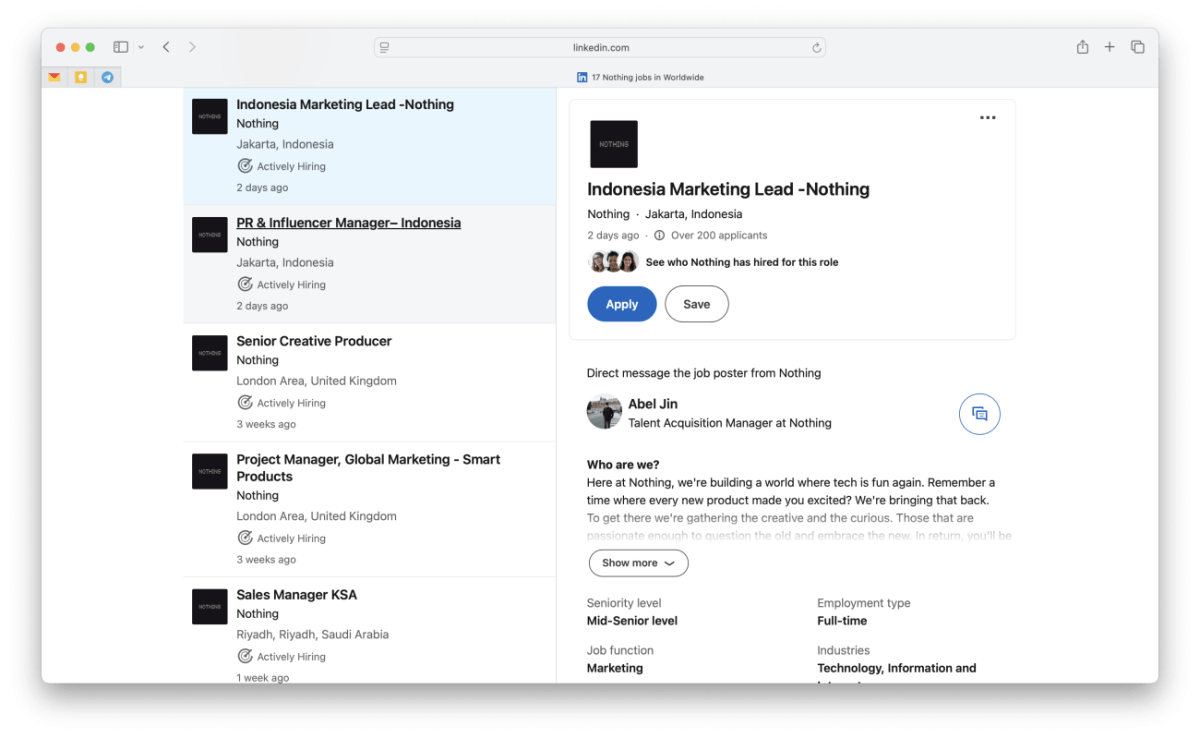The image size is (1200, 738).
Task: Message job poster with chat icon
Action: (980, 414)
